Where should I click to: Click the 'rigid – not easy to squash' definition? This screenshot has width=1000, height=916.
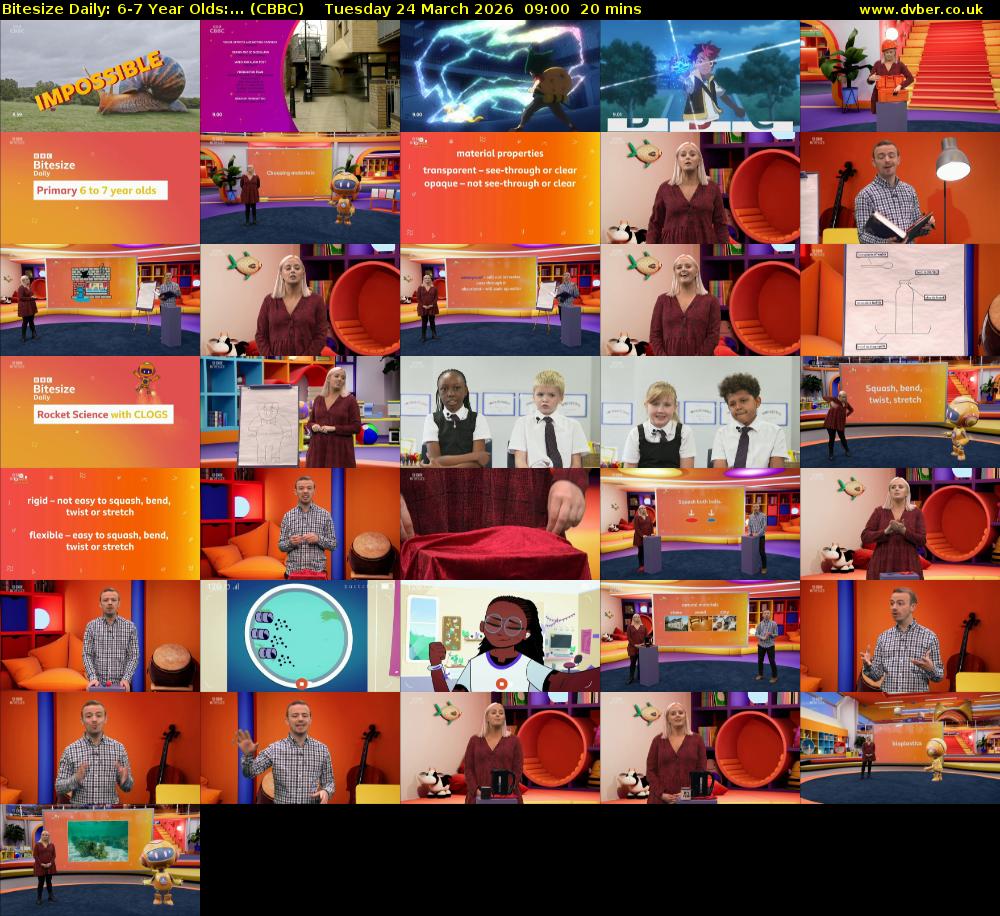point(99,506)
